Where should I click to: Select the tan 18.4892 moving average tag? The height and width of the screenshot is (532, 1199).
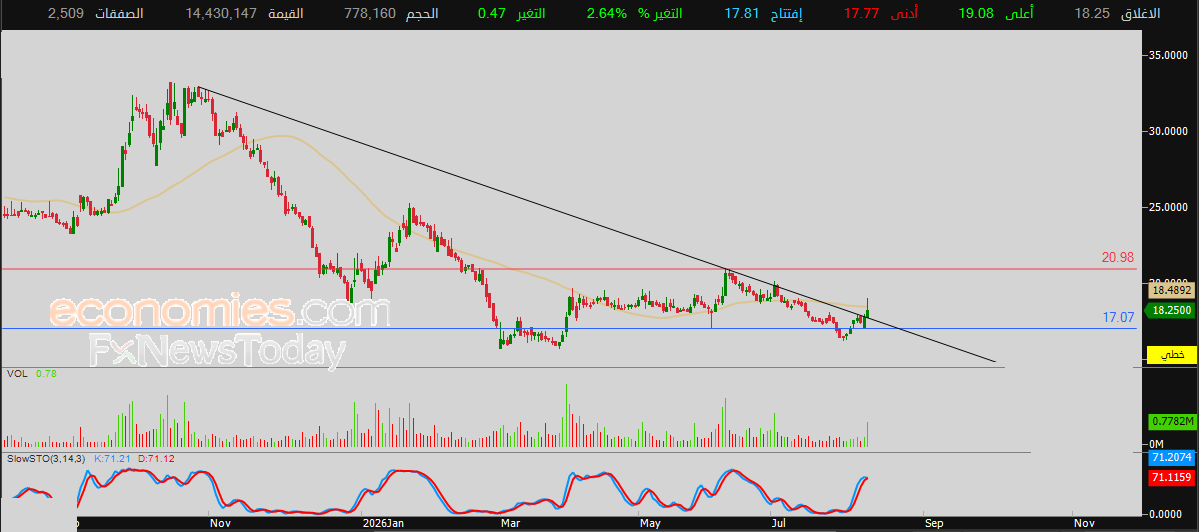[1171, 290]
